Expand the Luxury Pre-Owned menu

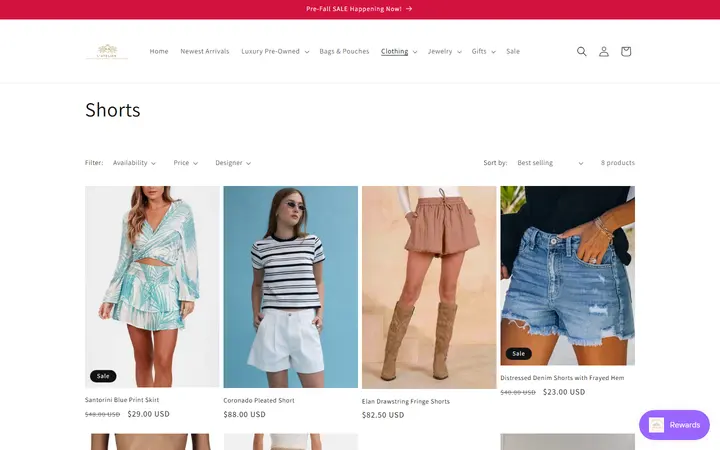coord(275,51)
